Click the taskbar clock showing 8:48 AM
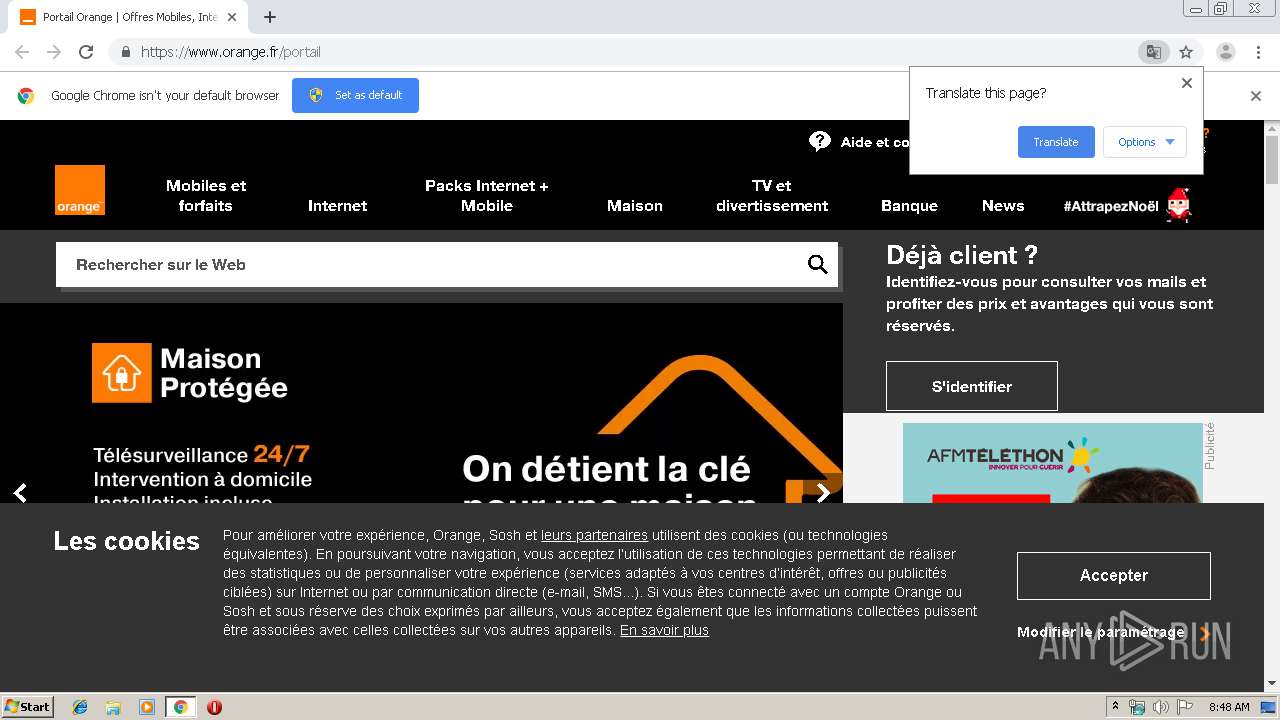 pyautogui.click(x=1229, y=707)
